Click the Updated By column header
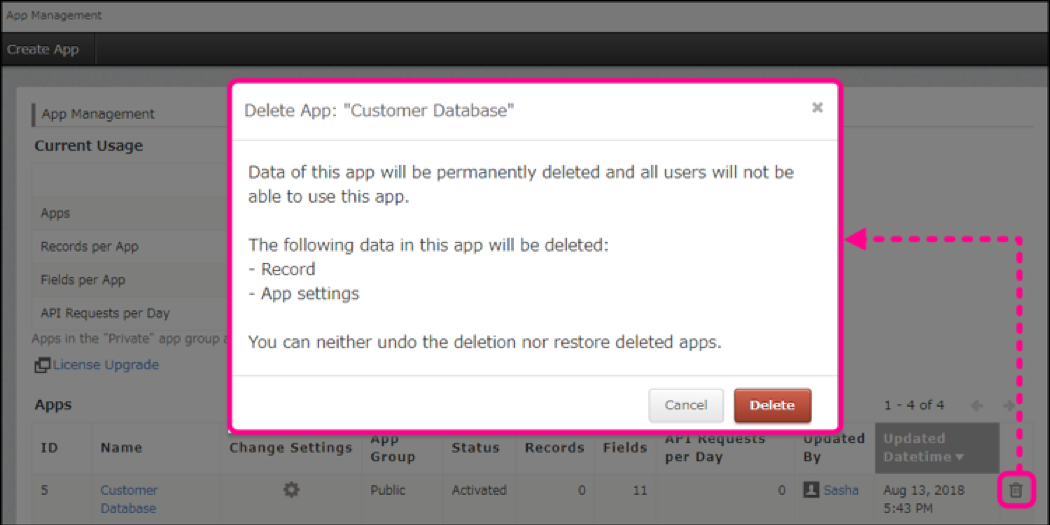The image size is (1050, 525). [x=834, y=447]
